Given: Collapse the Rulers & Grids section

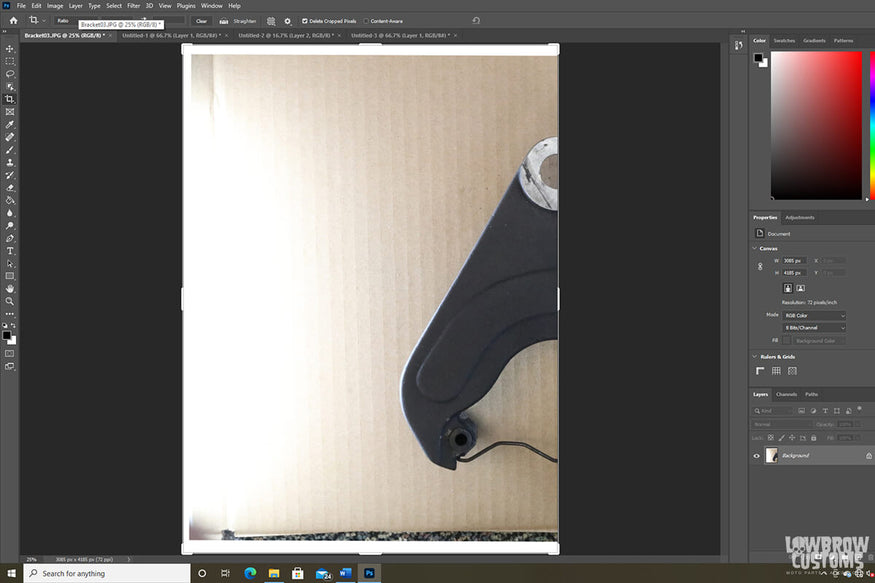Looking at the screenshot, I should [x=755, y=356].
